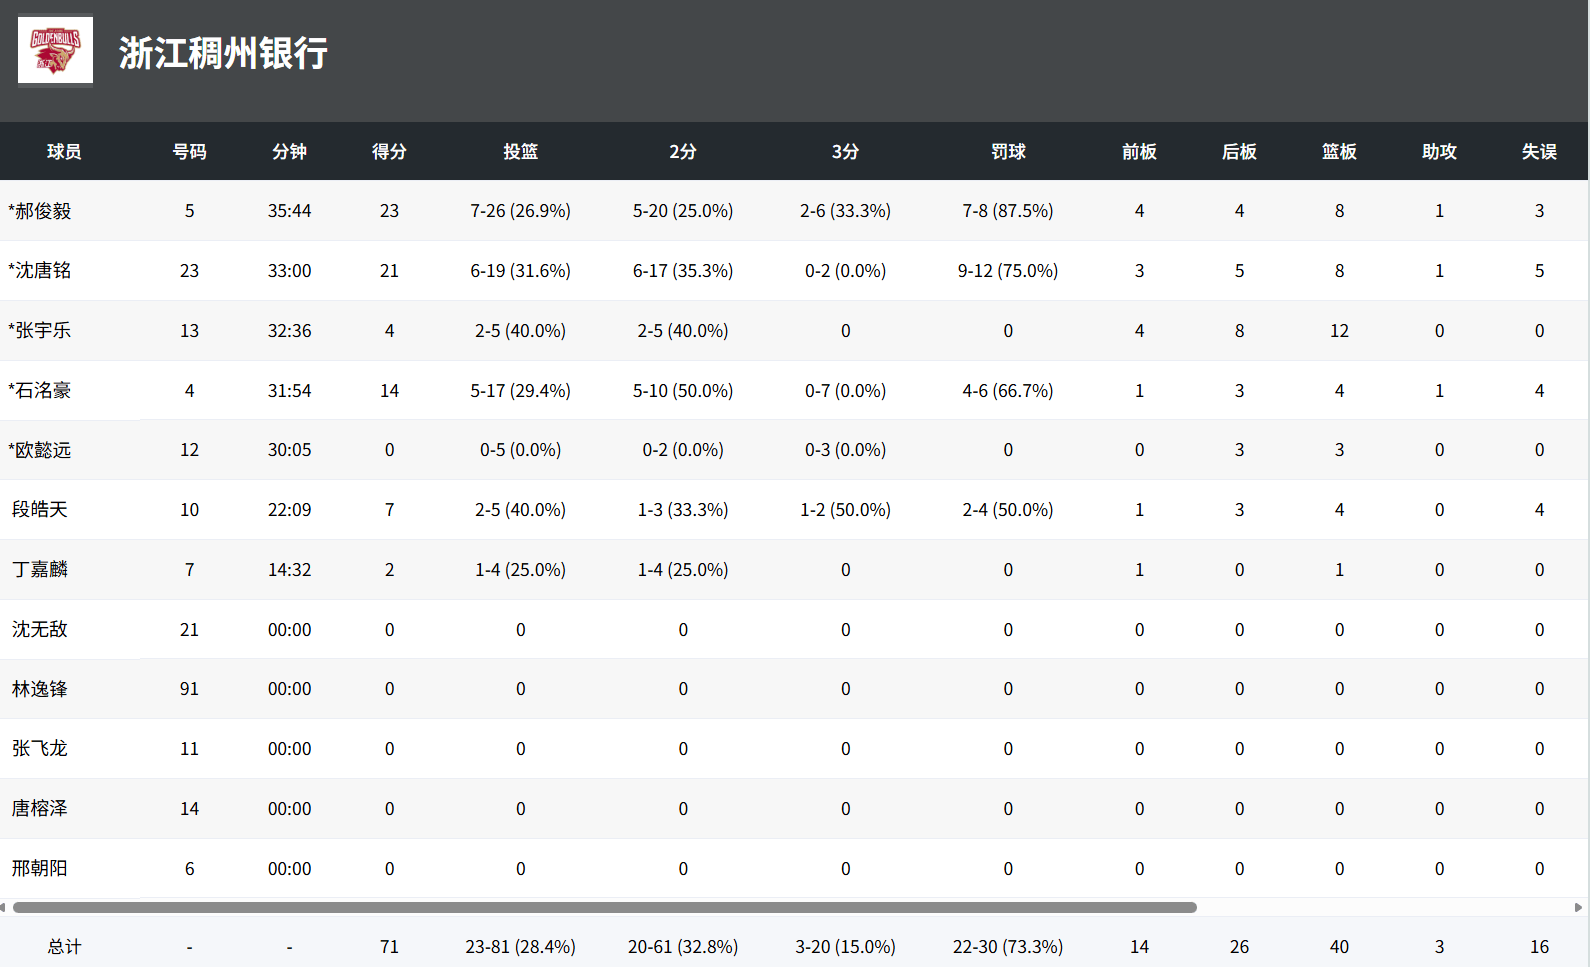Click the left scrollbar arrow
Image resolution: width=1590 pixels, height=967 pixels.
pos(3,908)
